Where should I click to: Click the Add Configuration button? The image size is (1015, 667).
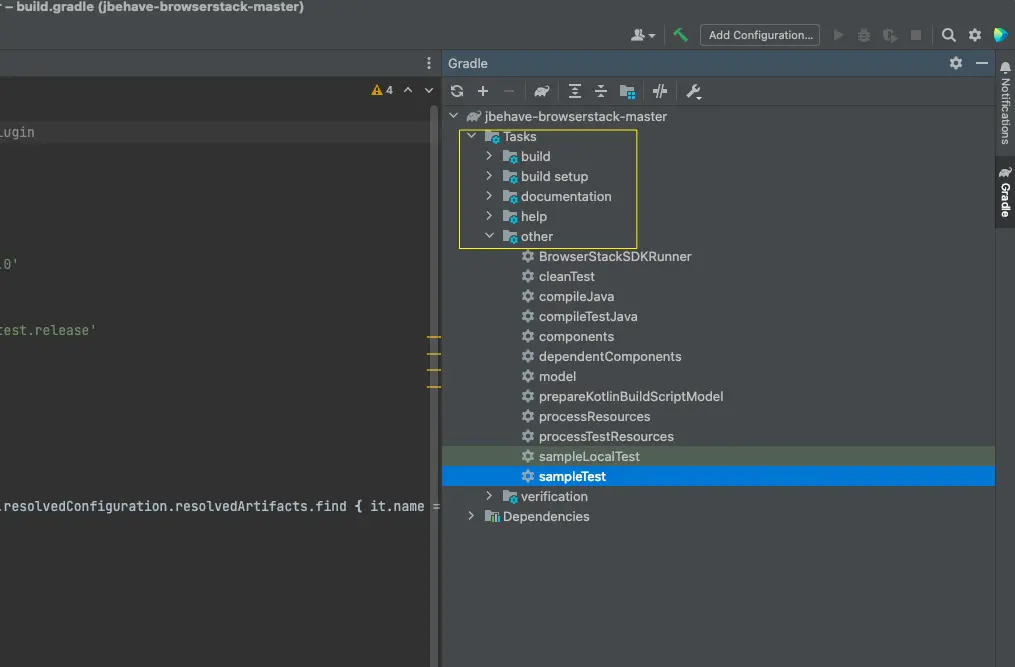point(759,35)
